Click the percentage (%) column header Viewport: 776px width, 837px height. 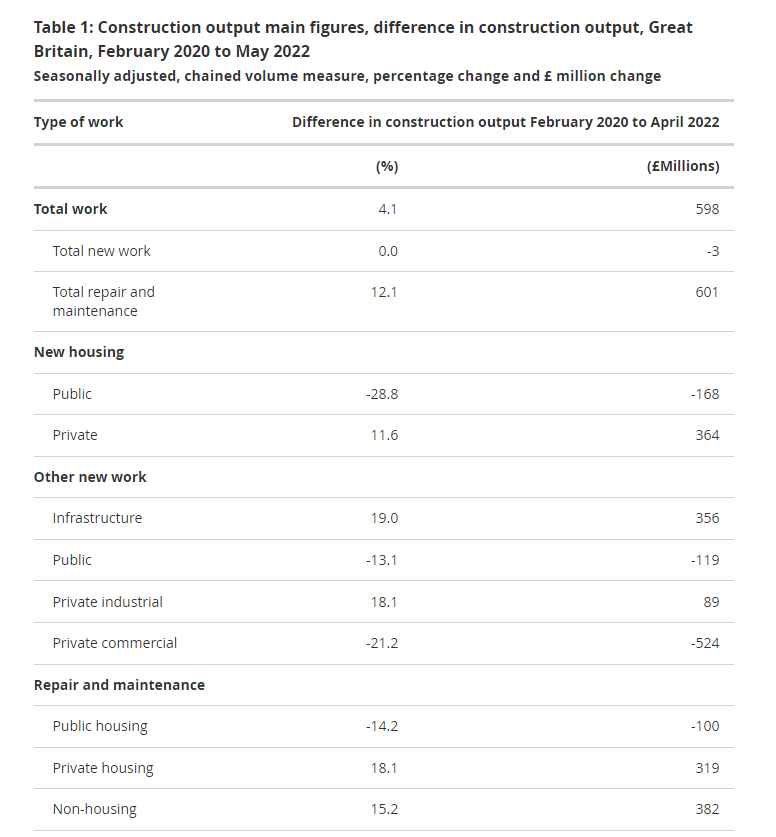coord(387,167)
